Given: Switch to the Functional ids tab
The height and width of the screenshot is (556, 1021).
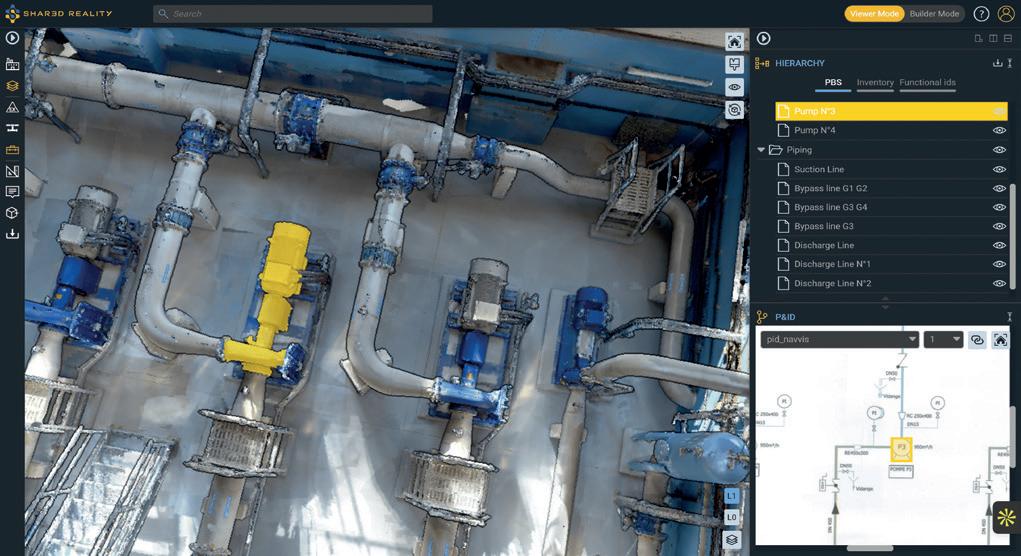Looking at the screenshot, I should click(x=927, y=83).
